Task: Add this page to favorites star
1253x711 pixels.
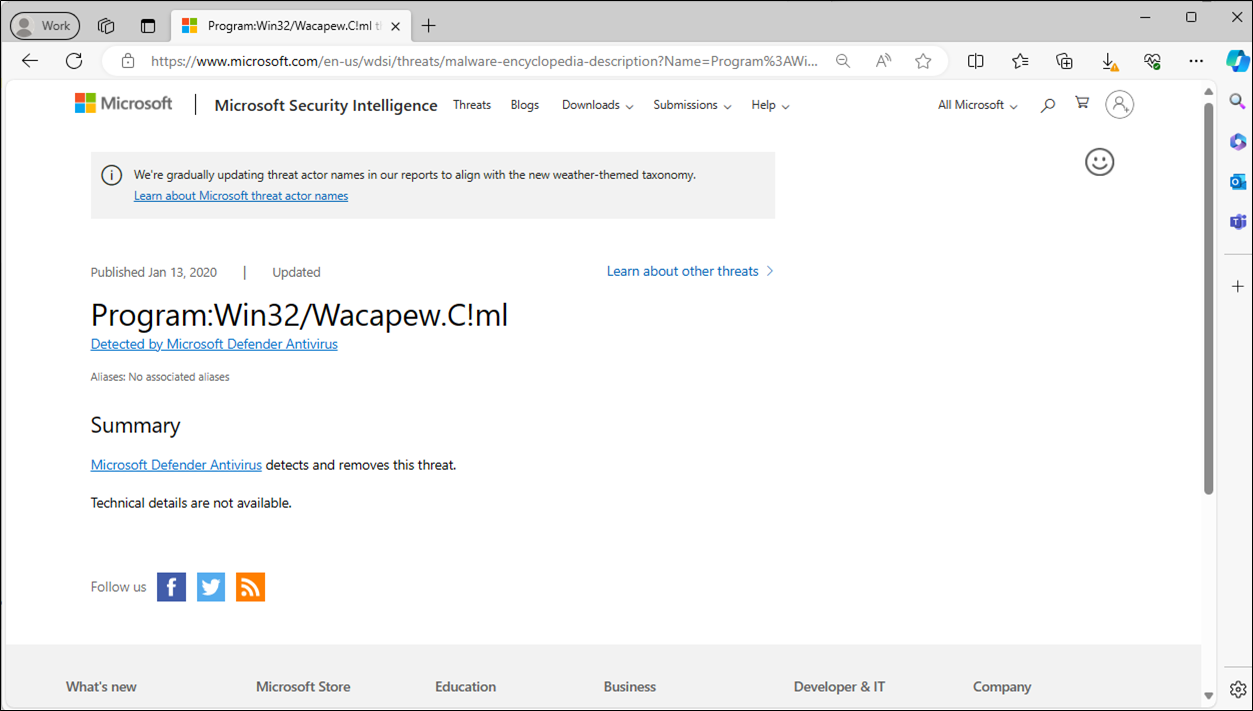Action: tap(923, 61)
